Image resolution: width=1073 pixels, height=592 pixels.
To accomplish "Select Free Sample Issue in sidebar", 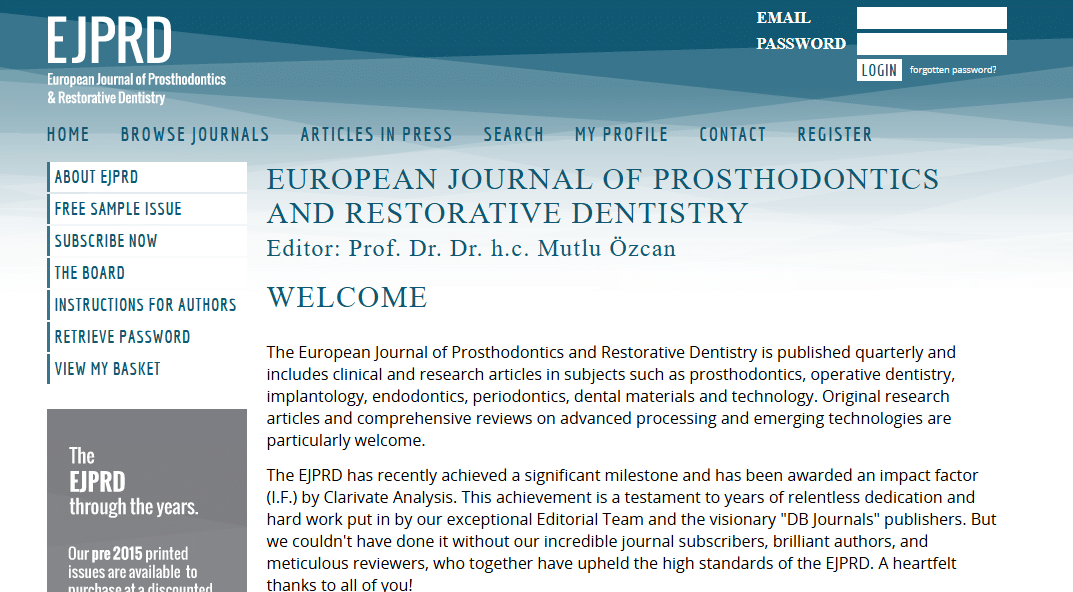I will tap(118, 209).
